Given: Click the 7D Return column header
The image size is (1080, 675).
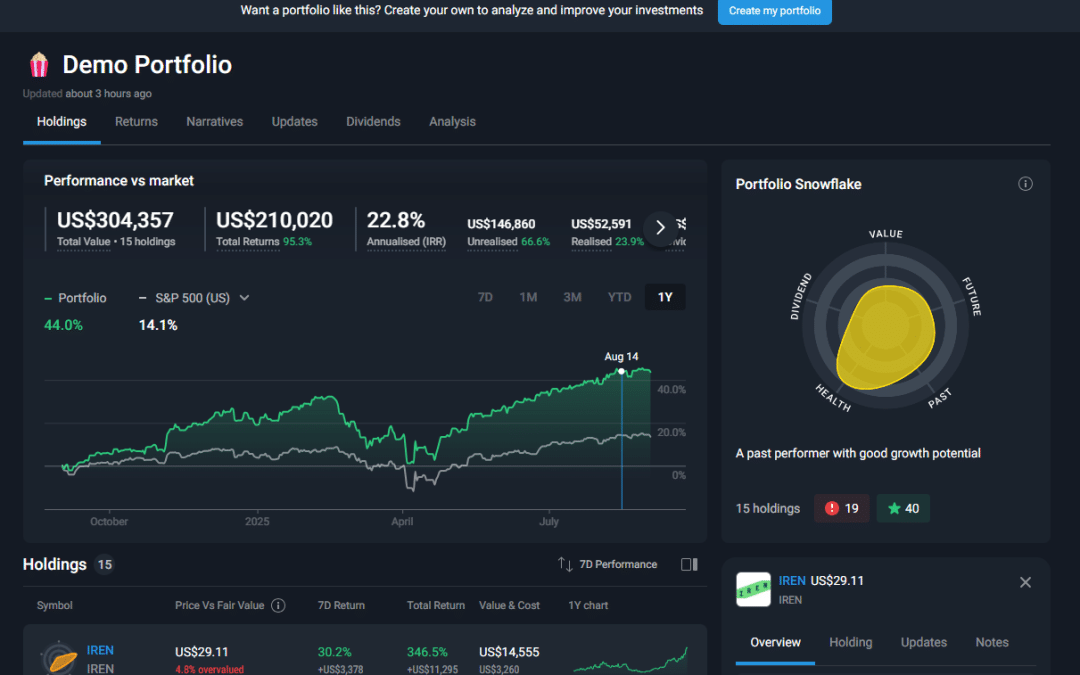Looking at the screenshot, I should (341, 605).
